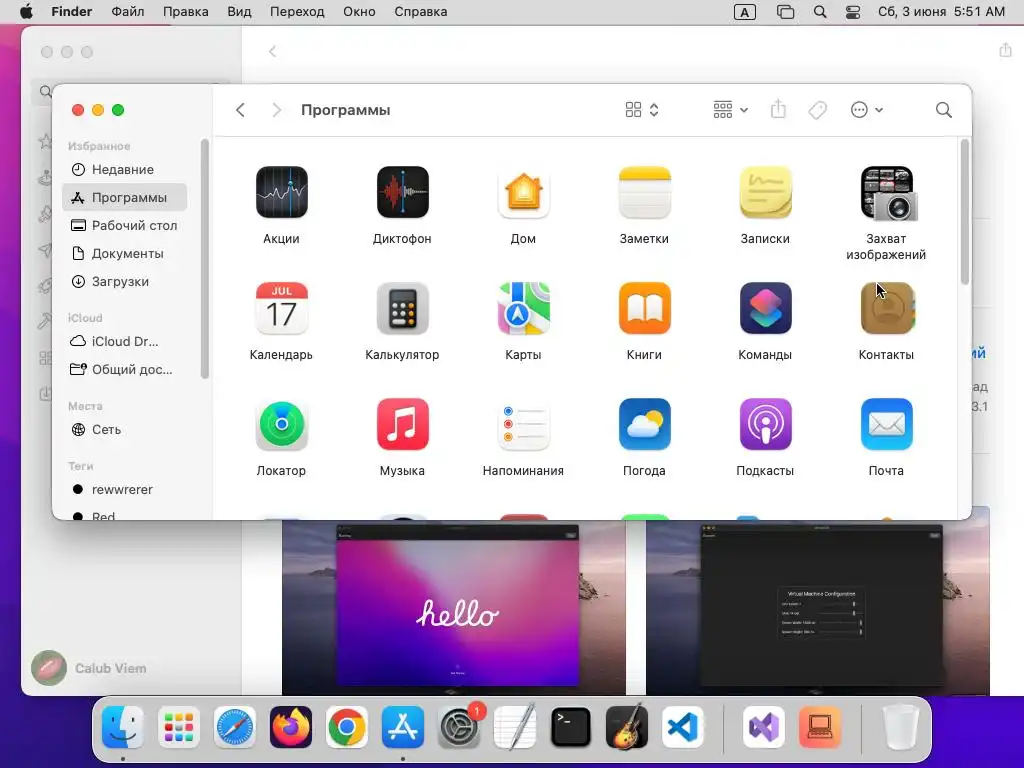Select Документы in the sidebar
Viewport: 1024px width, 768px height.
pos(125,253)
